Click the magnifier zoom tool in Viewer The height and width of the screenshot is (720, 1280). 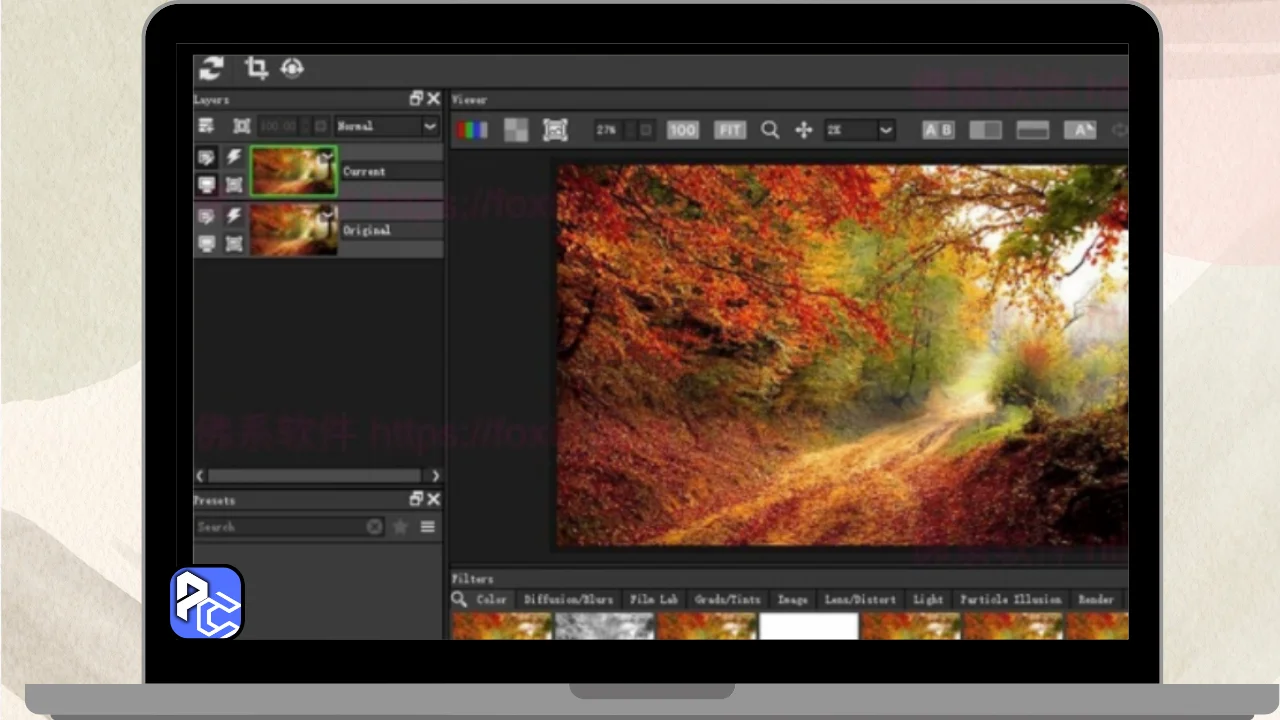(769, 130)
